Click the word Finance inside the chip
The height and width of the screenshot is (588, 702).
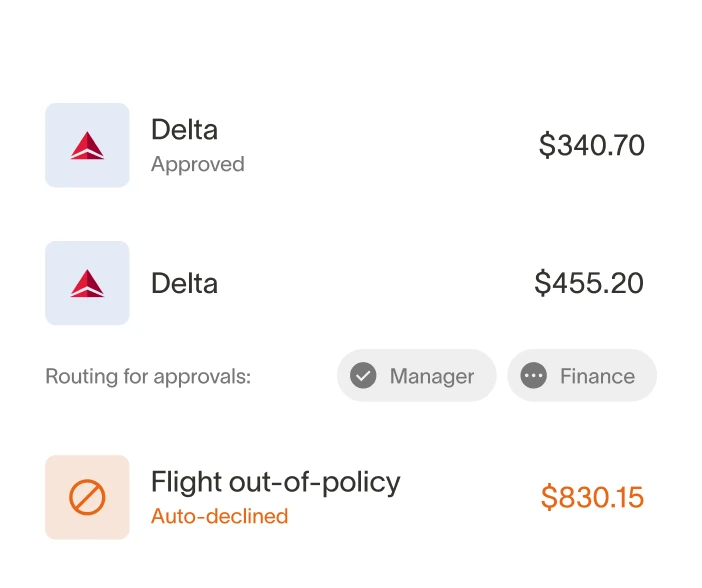point(597,376)
